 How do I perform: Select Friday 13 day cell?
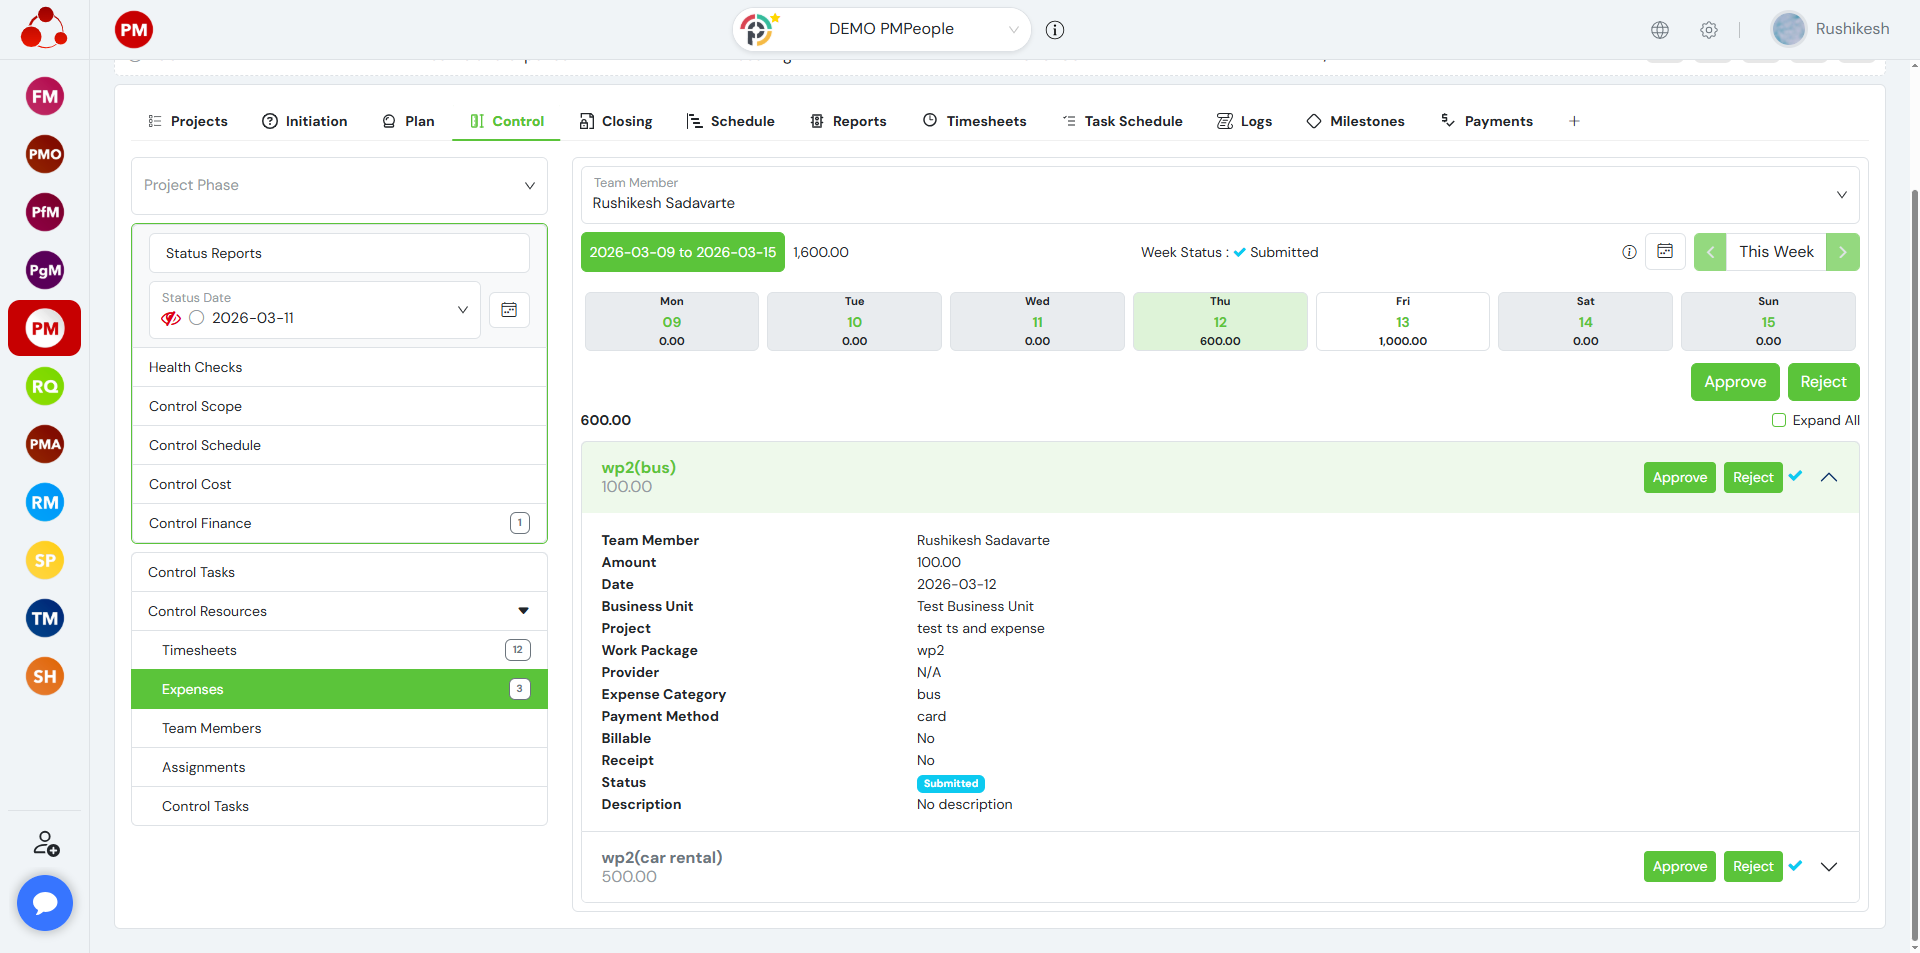pos(1402,321)
